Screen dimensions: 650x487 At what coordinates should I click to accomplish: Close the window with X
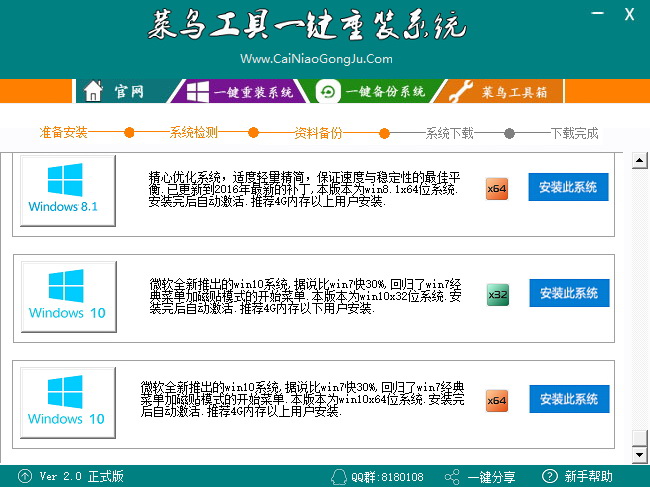click(629, 15)
